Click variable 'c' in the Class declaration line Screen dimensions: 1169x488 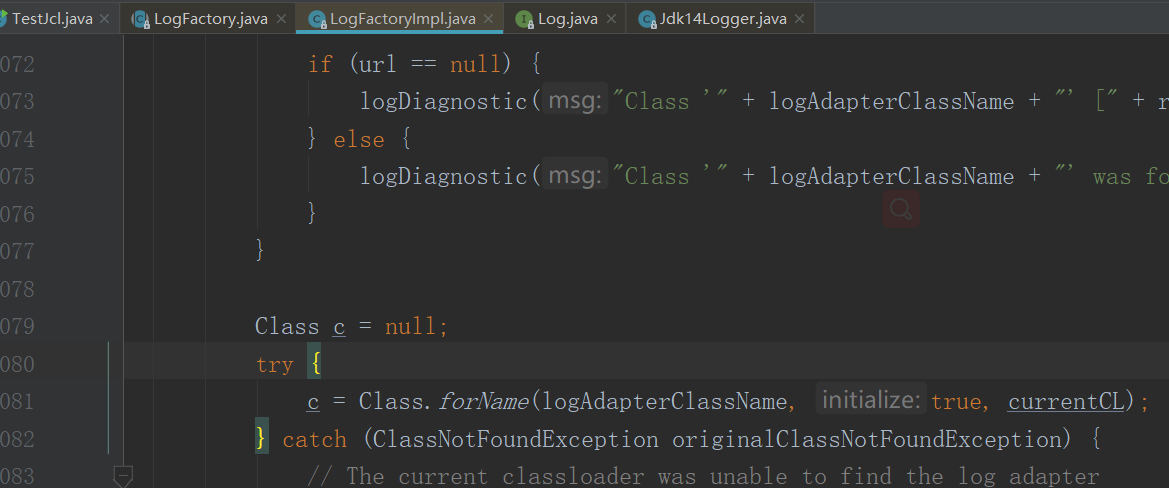(339, 327)
